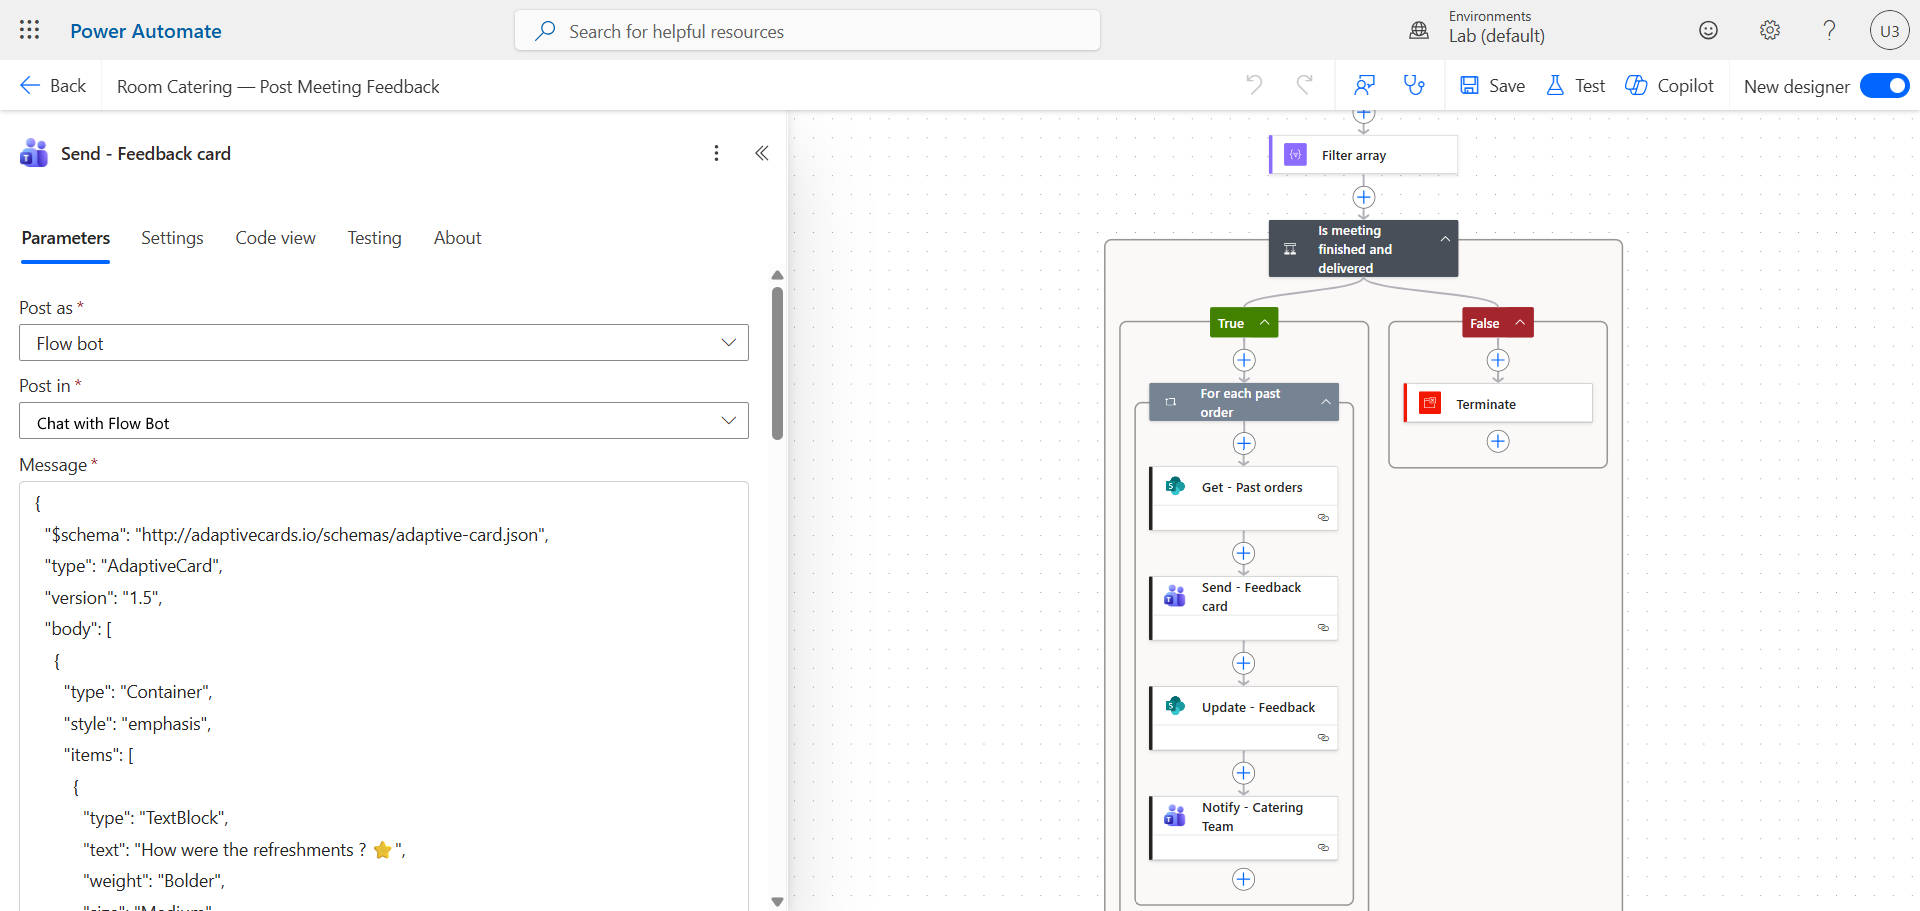Insert a step above Update - Feedback
This screenshot has height=911, width=1920.
tap(1244, 663)
